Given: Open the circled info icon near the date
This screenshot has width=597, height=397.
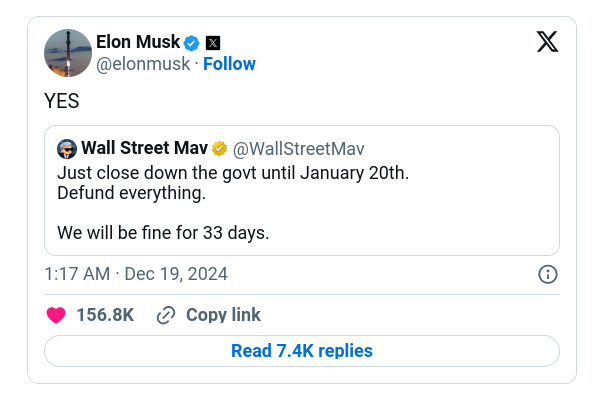Looking at the screenshot, I should click(548, 274).
